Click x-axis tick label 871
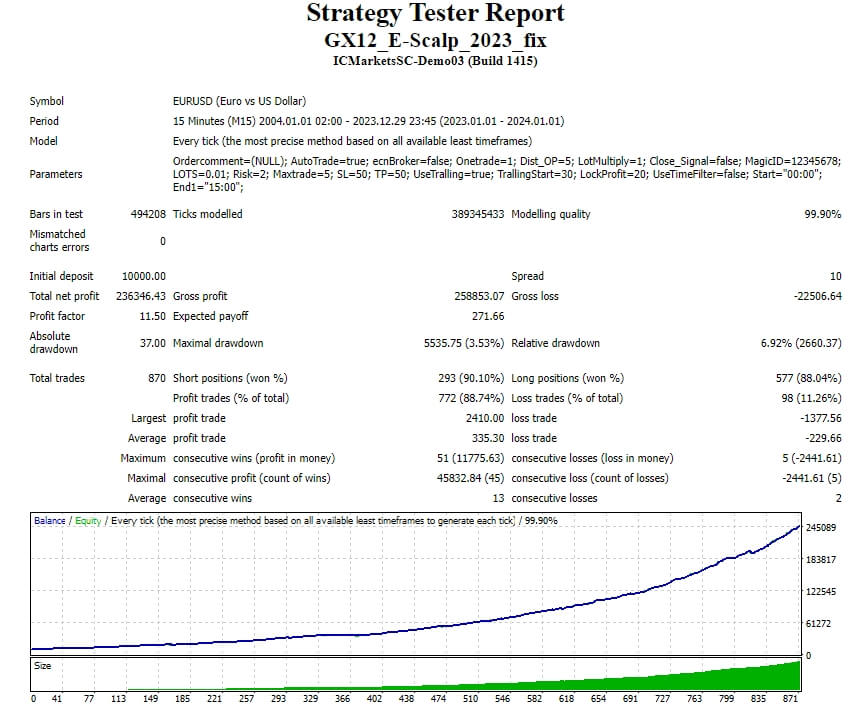 [790, 698]
